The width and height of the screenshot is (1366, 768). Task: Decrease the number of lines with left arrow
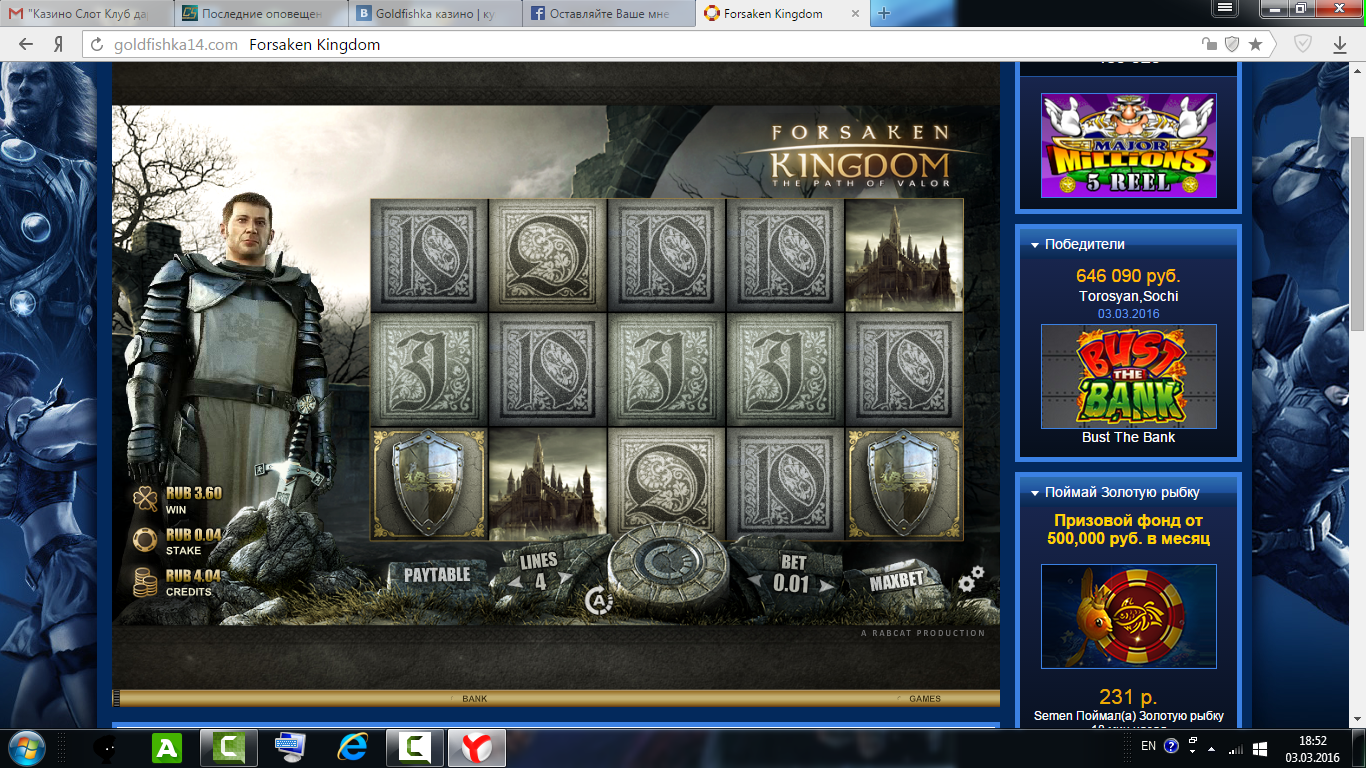click(514, 582)
